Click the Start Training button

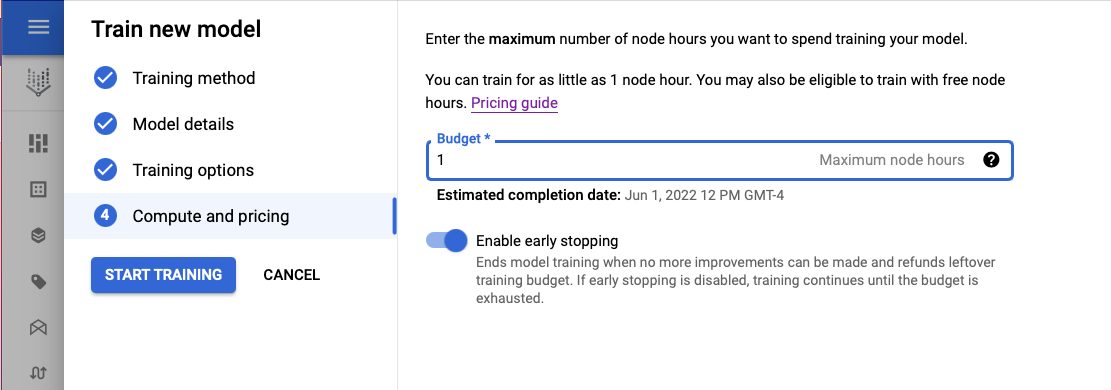coord(163,274)
